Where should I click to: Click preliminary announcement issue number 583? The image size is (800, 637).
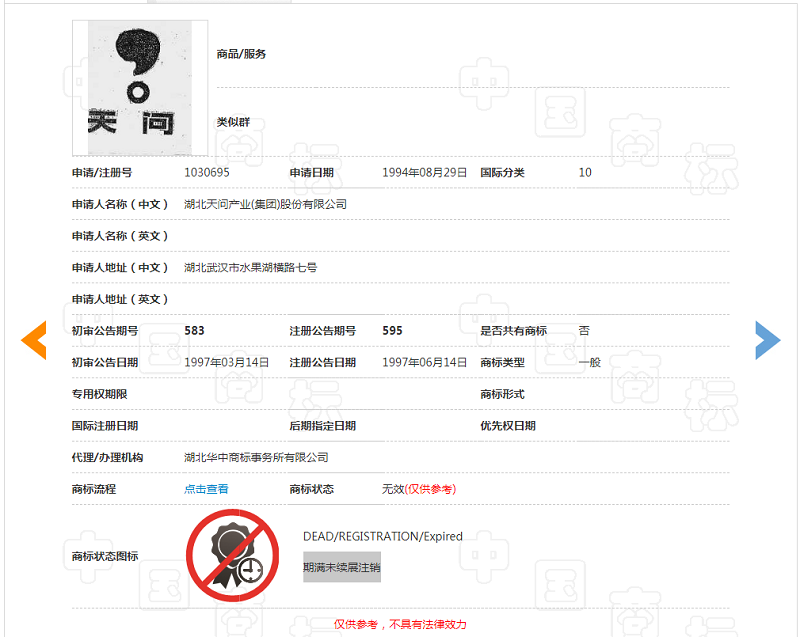coord(194,331)
